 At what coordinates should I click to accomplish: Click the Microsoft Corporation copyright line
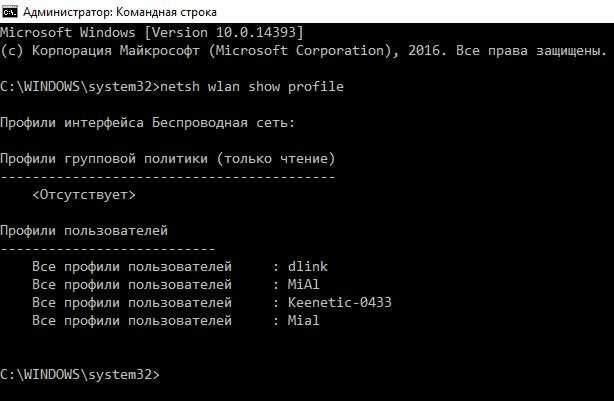(x=303, y=51)
